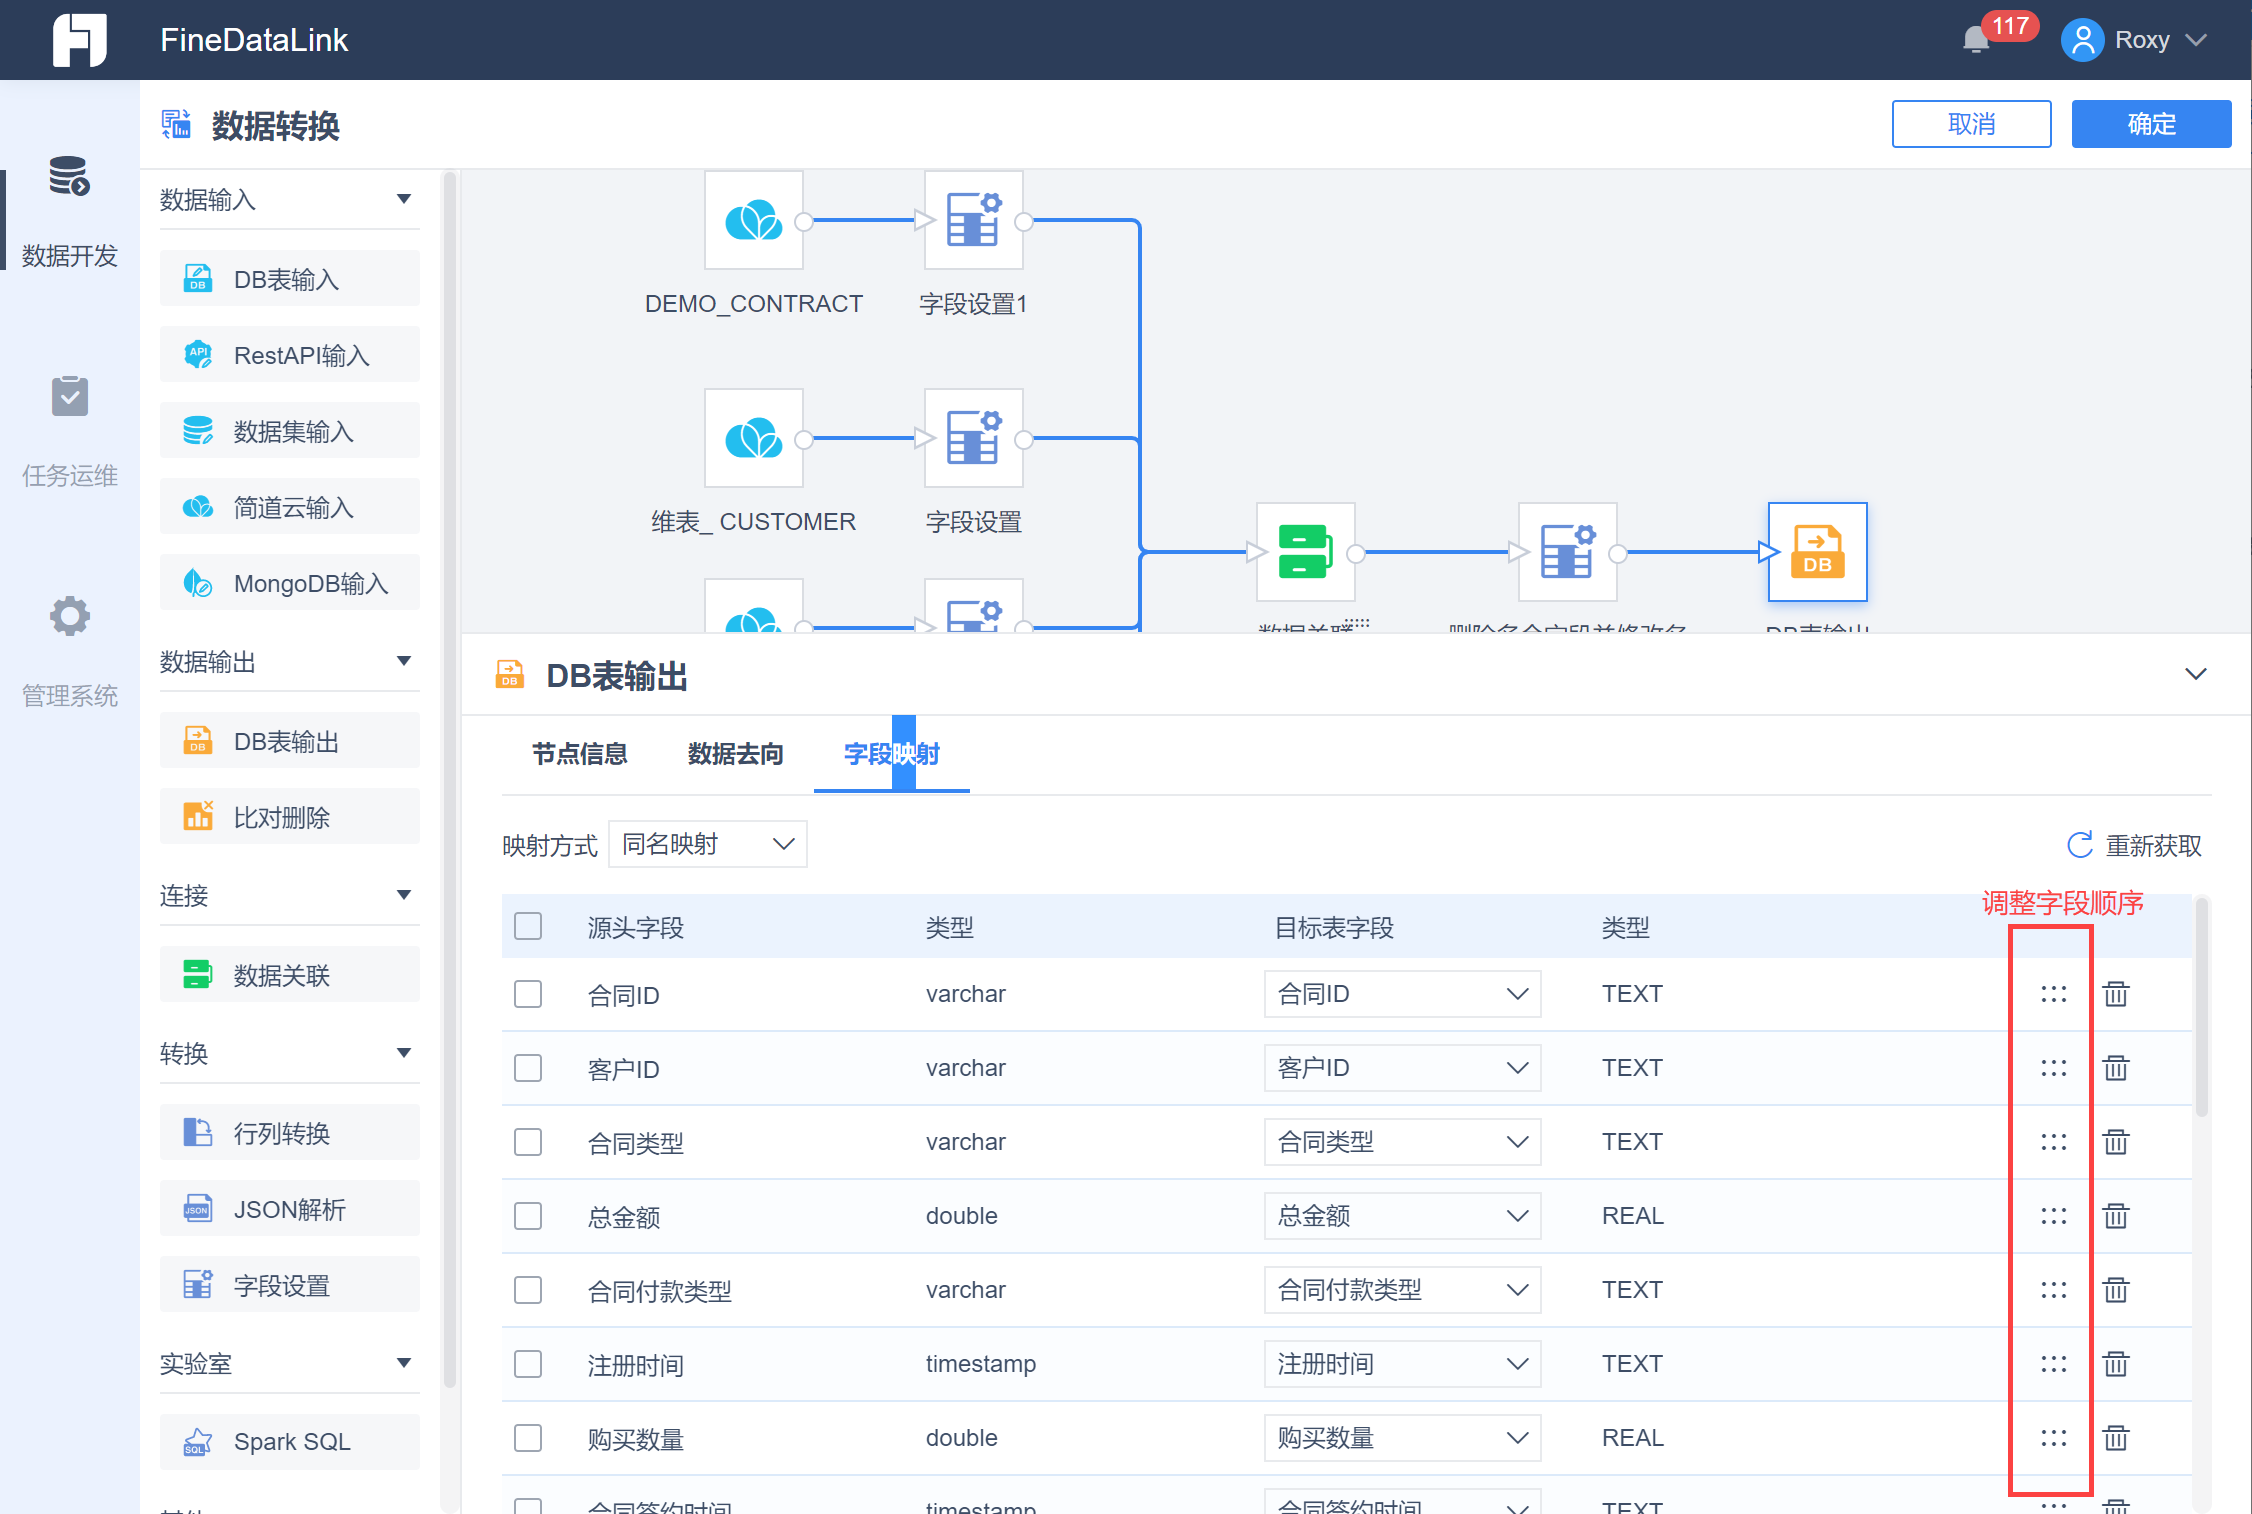This screenshot has height=1514, width=2252.
Task: Delete the 合同ID mapping row
Action: 2116,994
